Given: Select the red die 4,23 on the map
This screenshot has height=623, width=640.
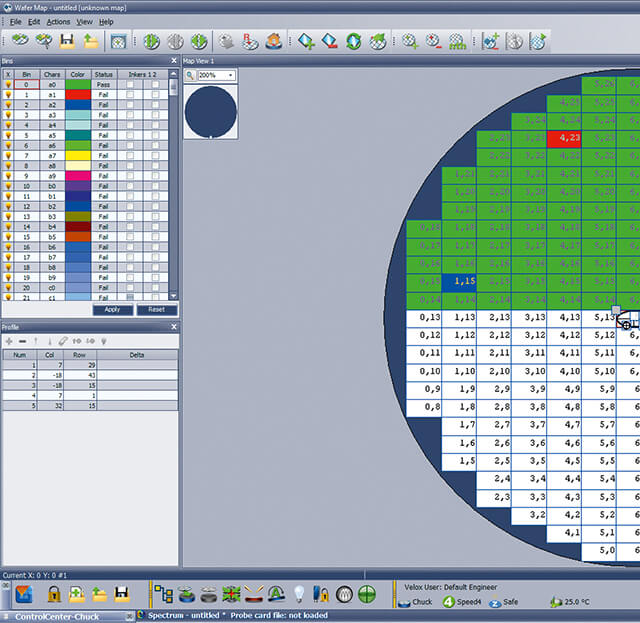Looking at the screenshot, I should click(564, 138).
